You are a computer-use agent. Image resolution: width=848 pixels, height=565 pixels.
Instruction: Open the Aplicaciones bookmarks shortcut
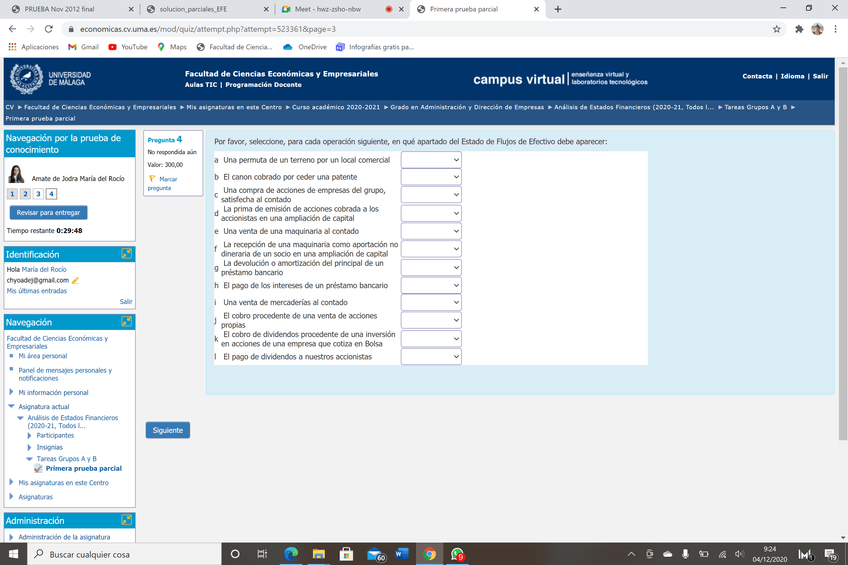pyautogui.click(x=34, y=47)
